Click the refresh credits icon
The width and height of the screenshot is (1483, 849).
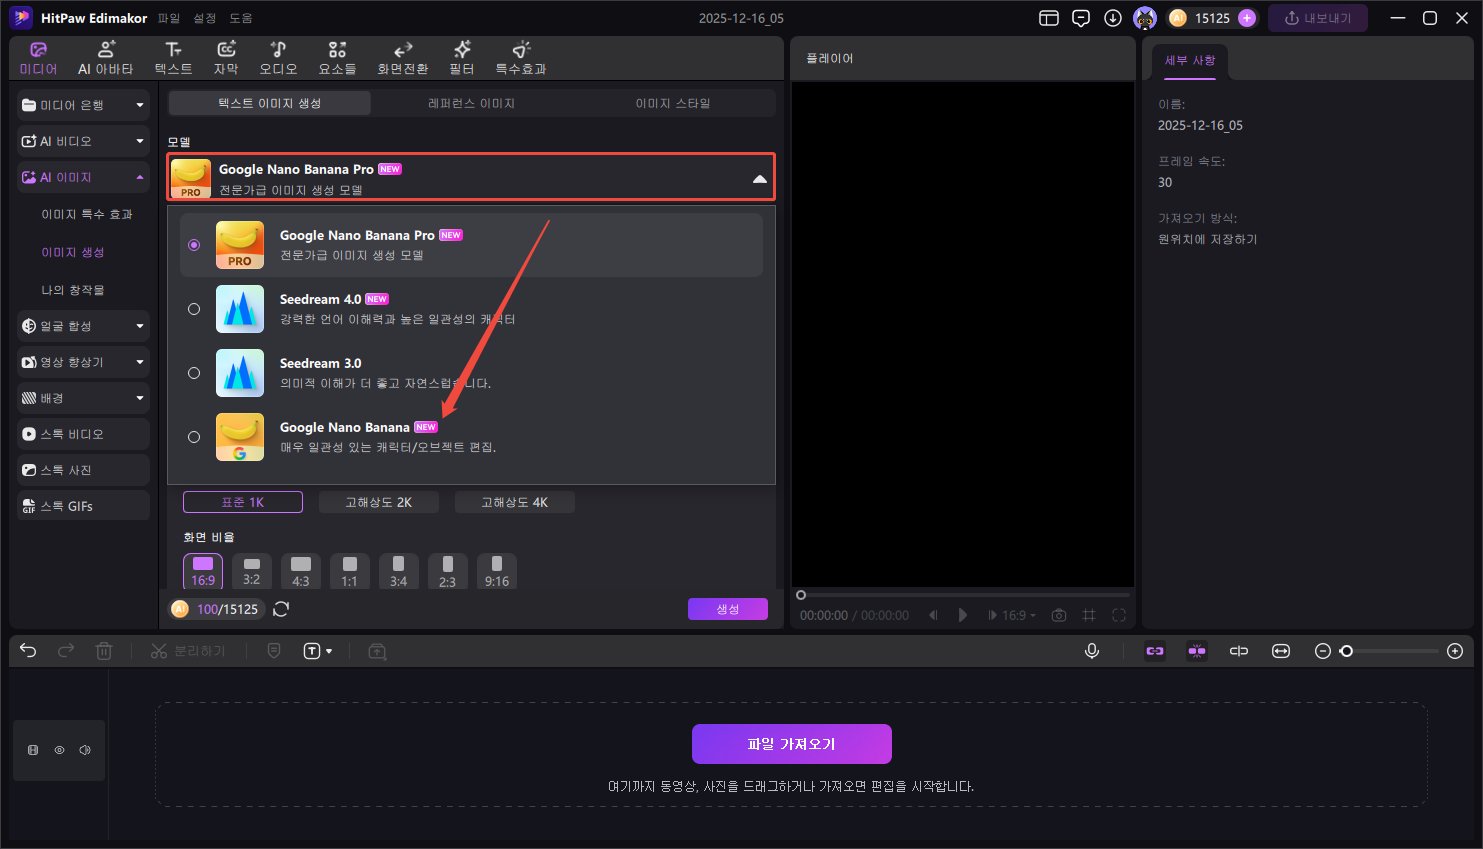coord(281,609)
